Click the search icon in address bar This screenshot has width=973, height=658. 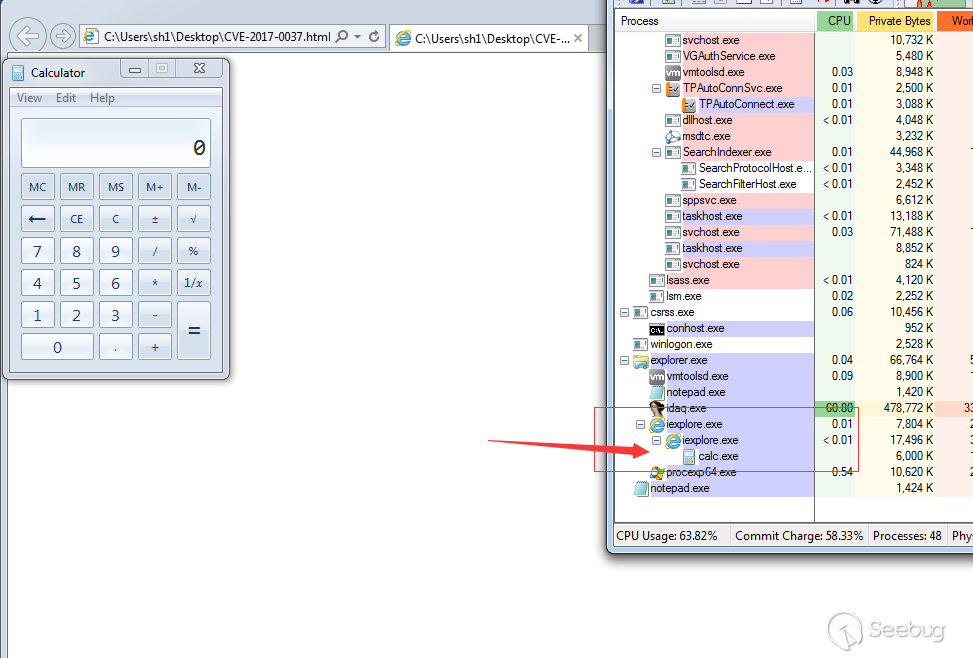[x=341, y=37]
